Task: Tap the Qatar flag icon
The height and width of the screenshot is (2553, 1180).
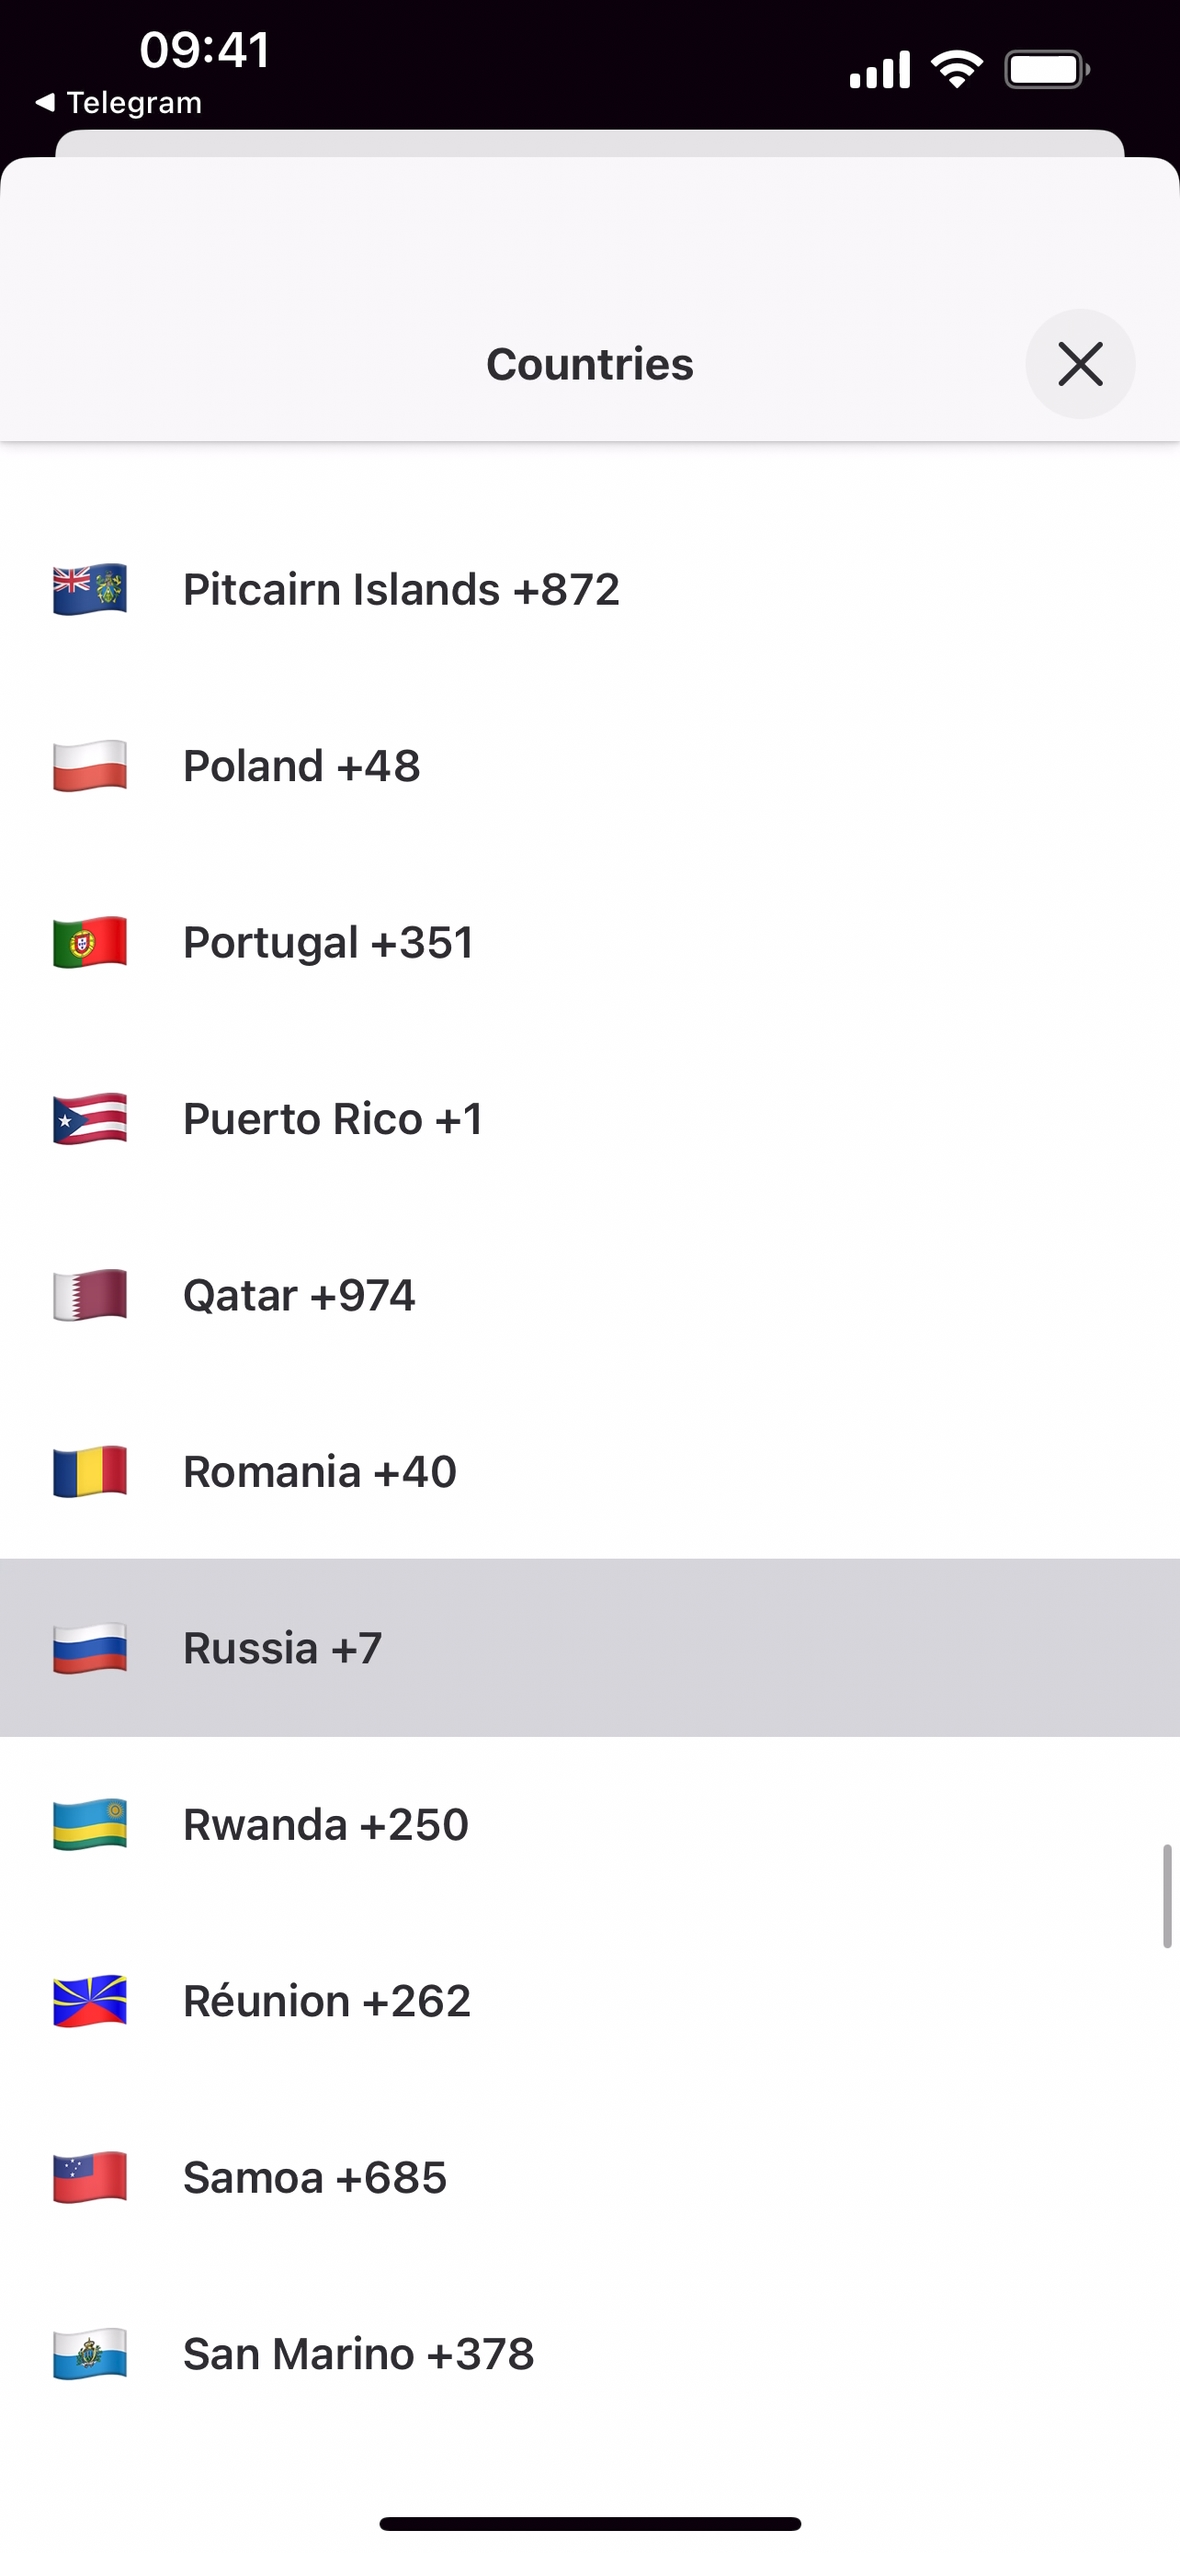Action: (90, 1295)
